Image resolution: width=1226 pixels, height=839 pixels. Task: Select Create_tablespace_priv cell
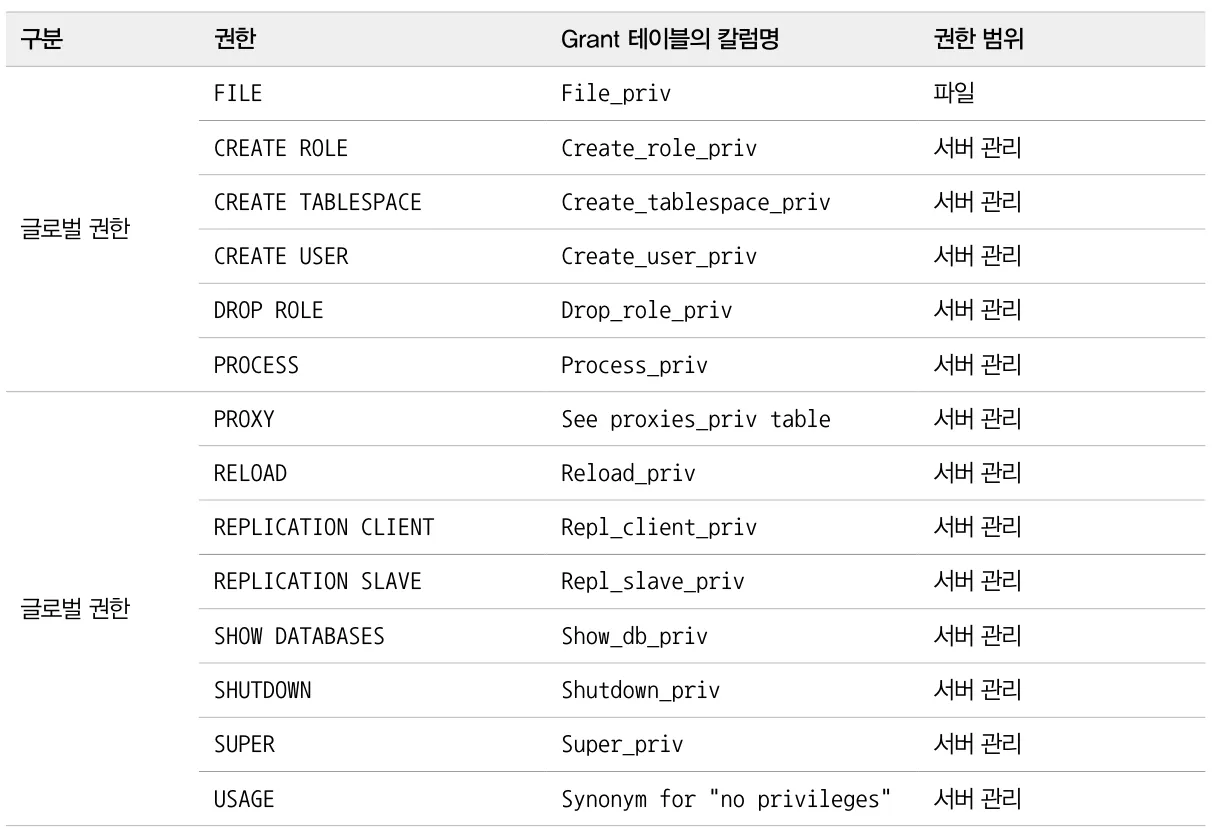point(696,203)
